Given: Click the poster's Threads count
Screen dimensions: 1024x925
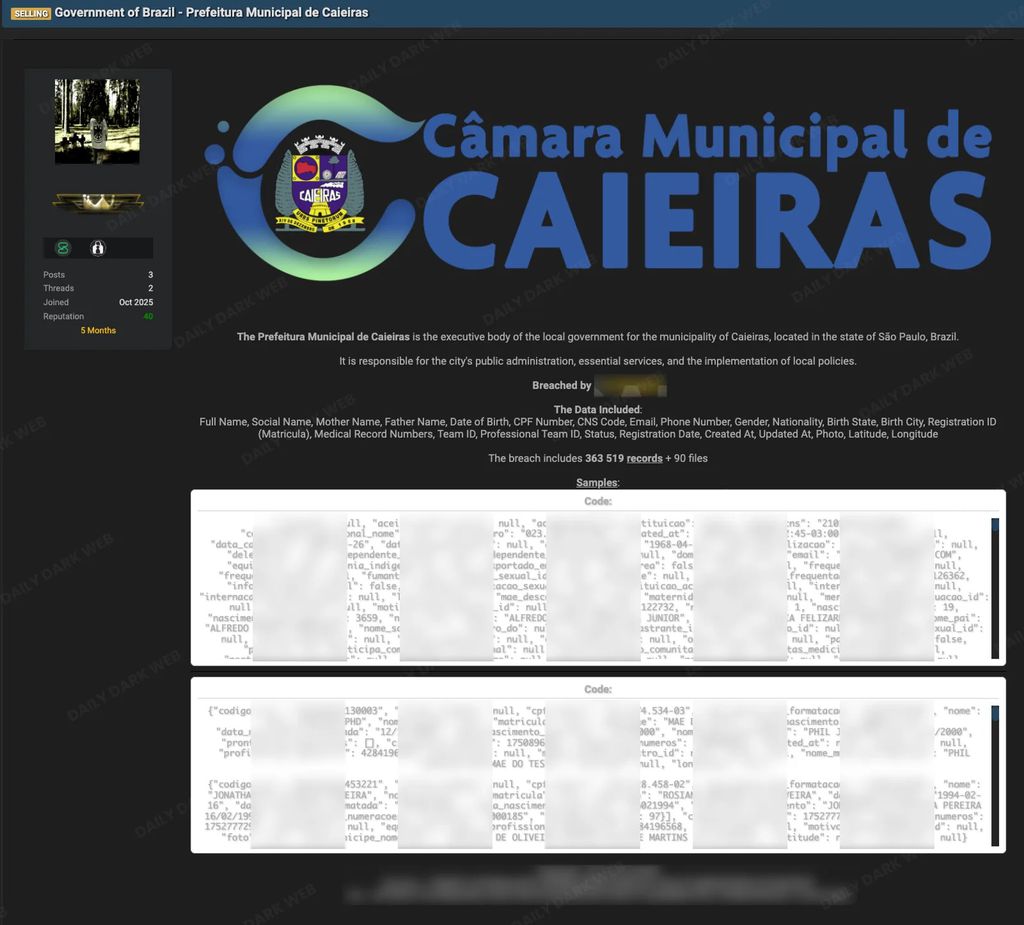Looking at the screenshot, I should coord(150,288).
